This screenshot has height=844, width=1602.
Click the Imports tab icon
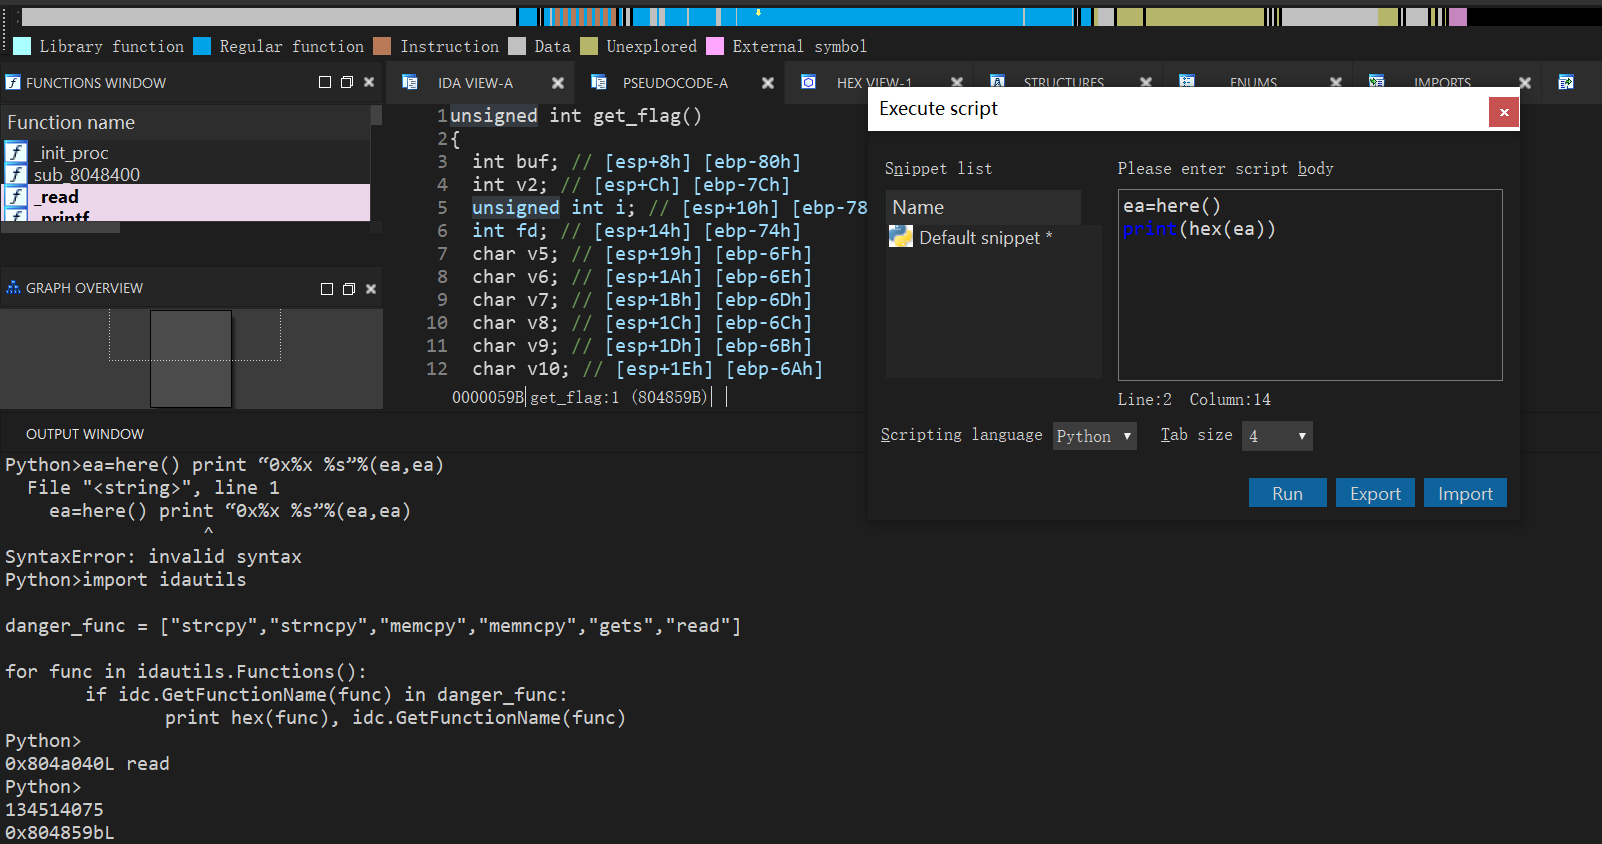point(1377,81)
